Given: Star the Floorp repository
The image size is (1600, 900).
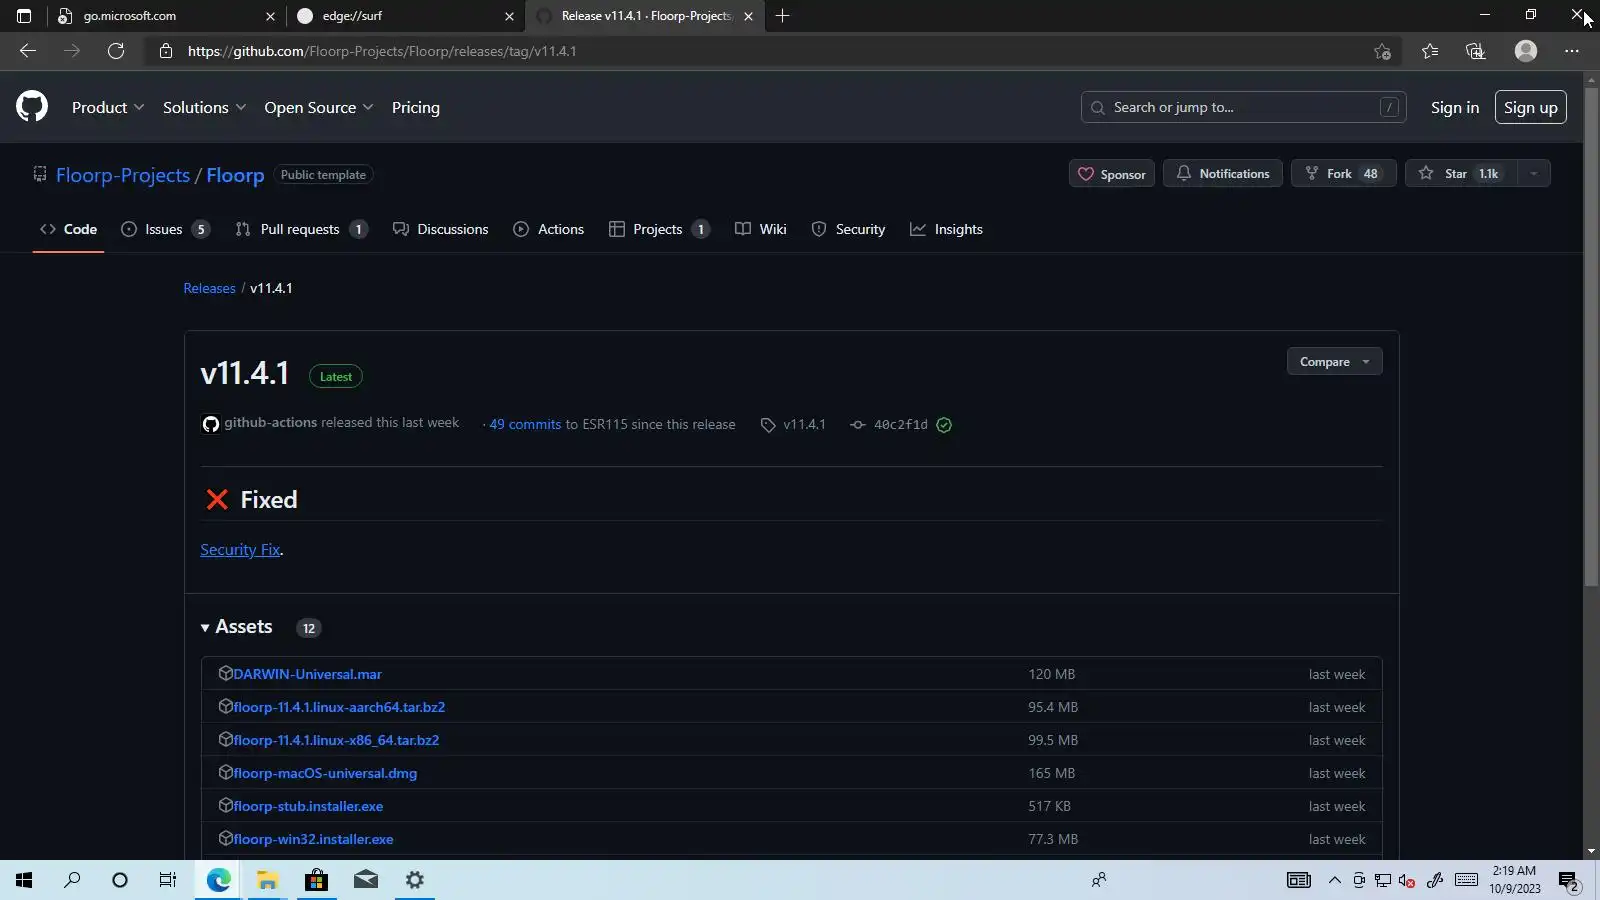Looking at the screenshot, I should pos(1461,174).
